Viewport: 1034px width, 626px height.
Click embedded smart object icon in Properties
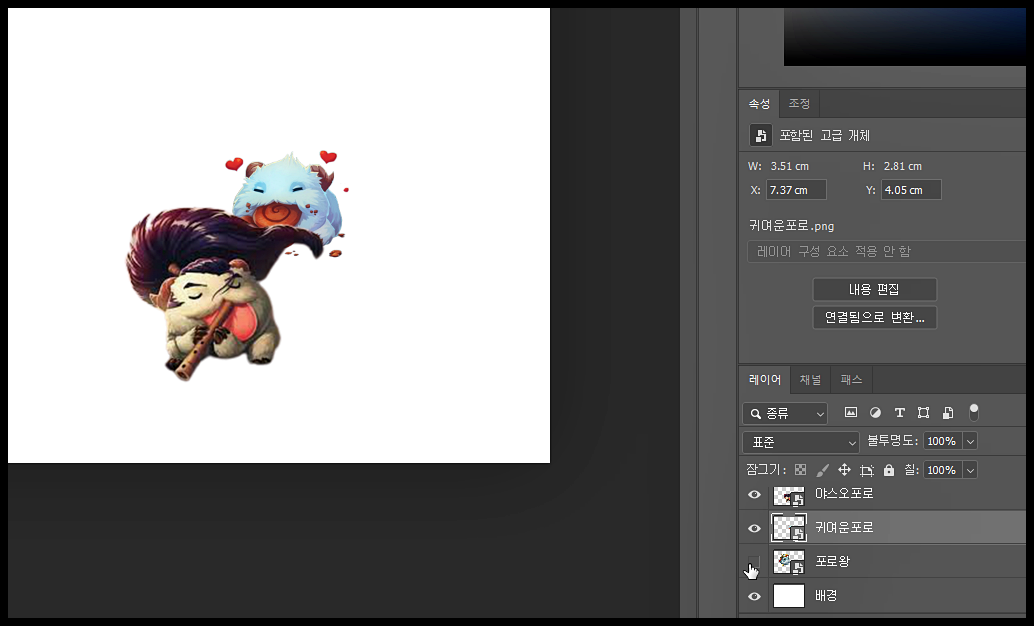pos(760,135)
